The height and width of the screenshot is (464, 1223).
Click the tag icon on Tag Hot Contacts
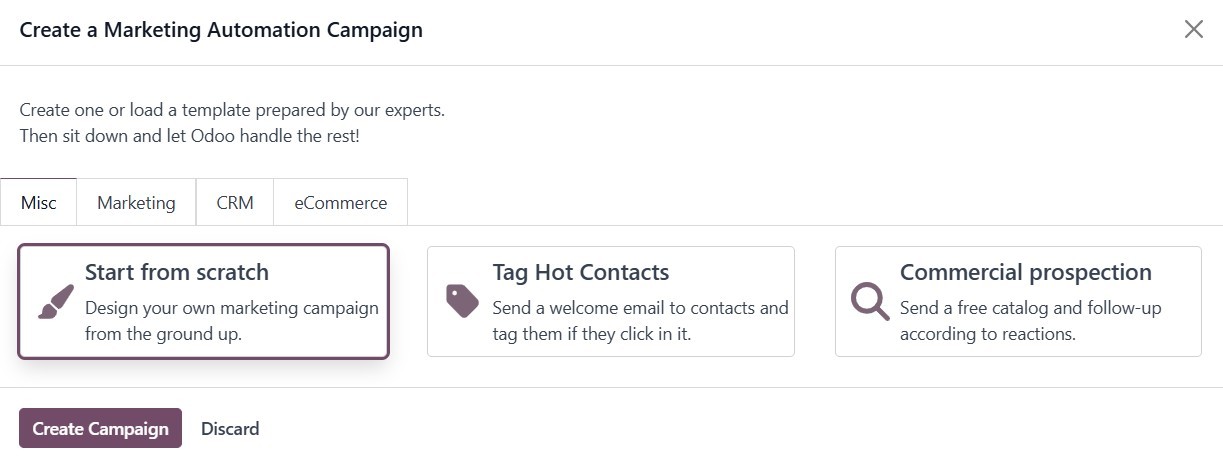click(x=462, y=301)
